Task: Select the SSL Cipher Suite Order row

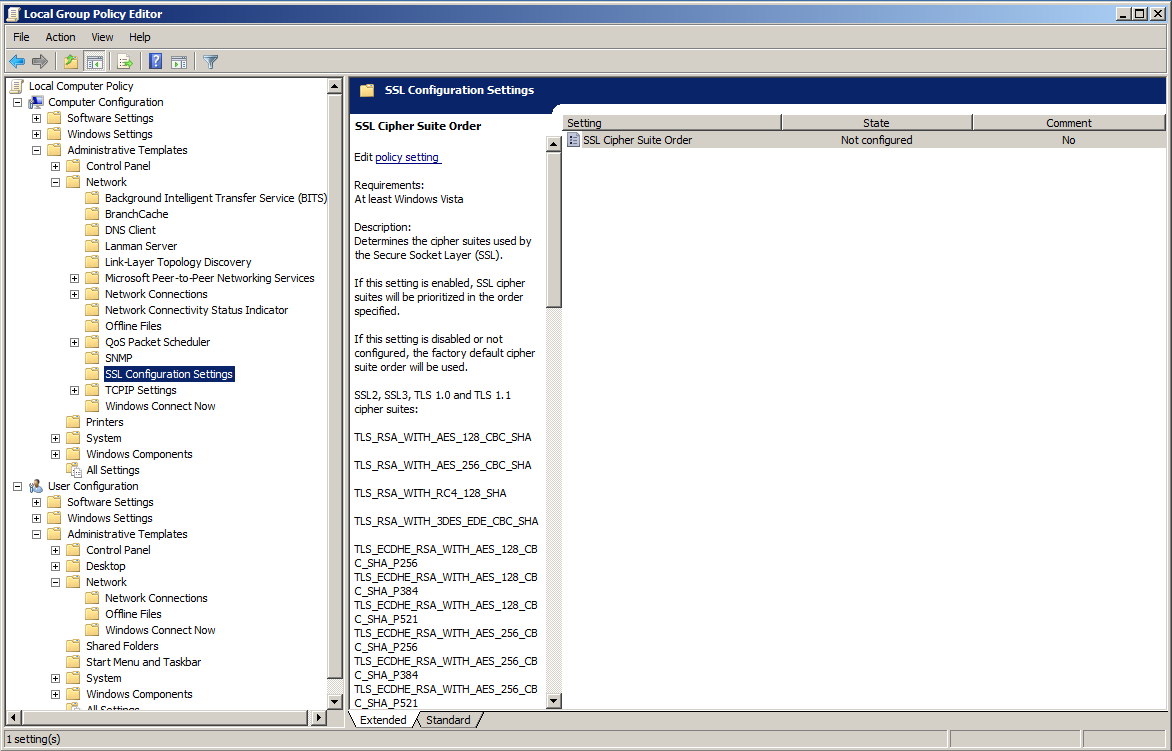Action: (x=864, y=140)
